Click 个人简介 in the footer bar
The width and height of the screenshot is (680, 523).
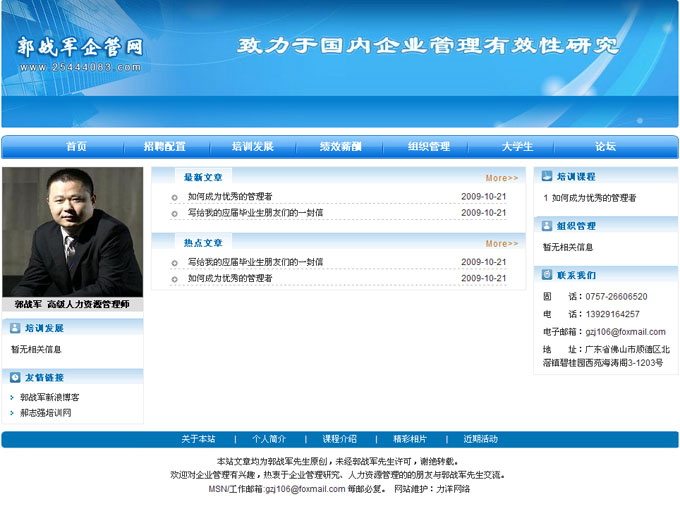269,439
